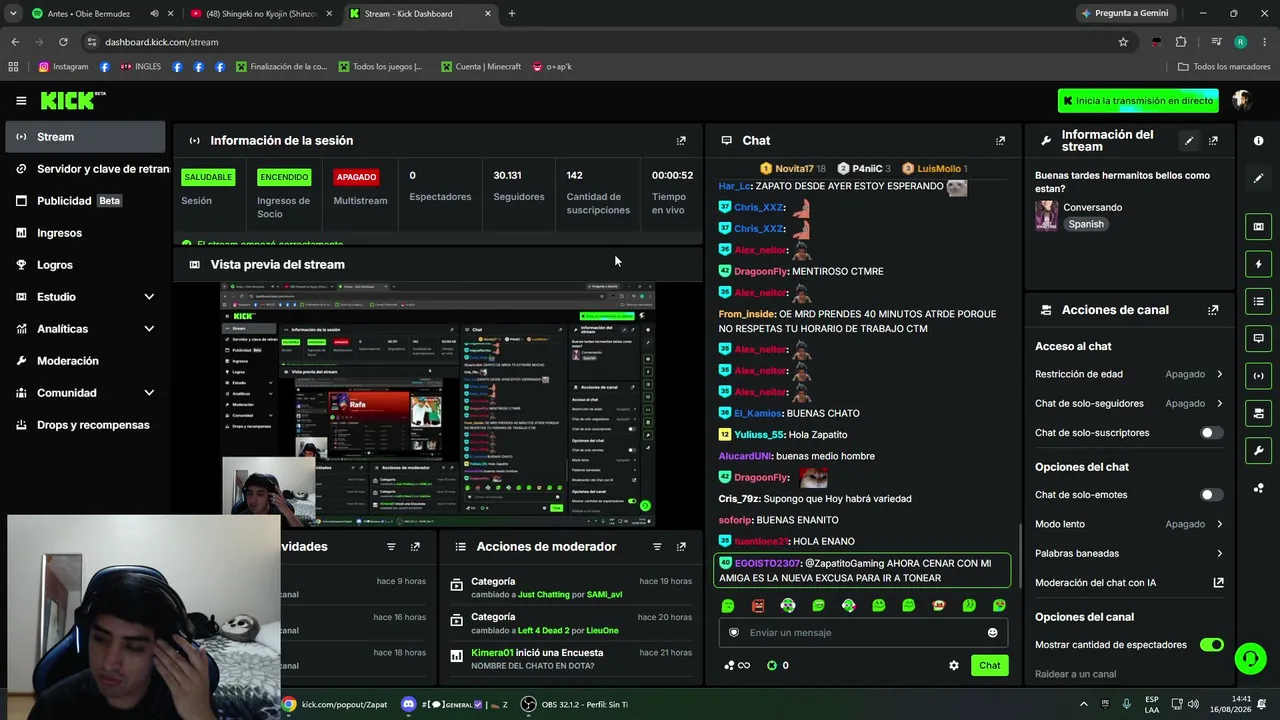
Task: Toggle the broadcast signal widget icon in right strip
Action: pos(1258,376)
